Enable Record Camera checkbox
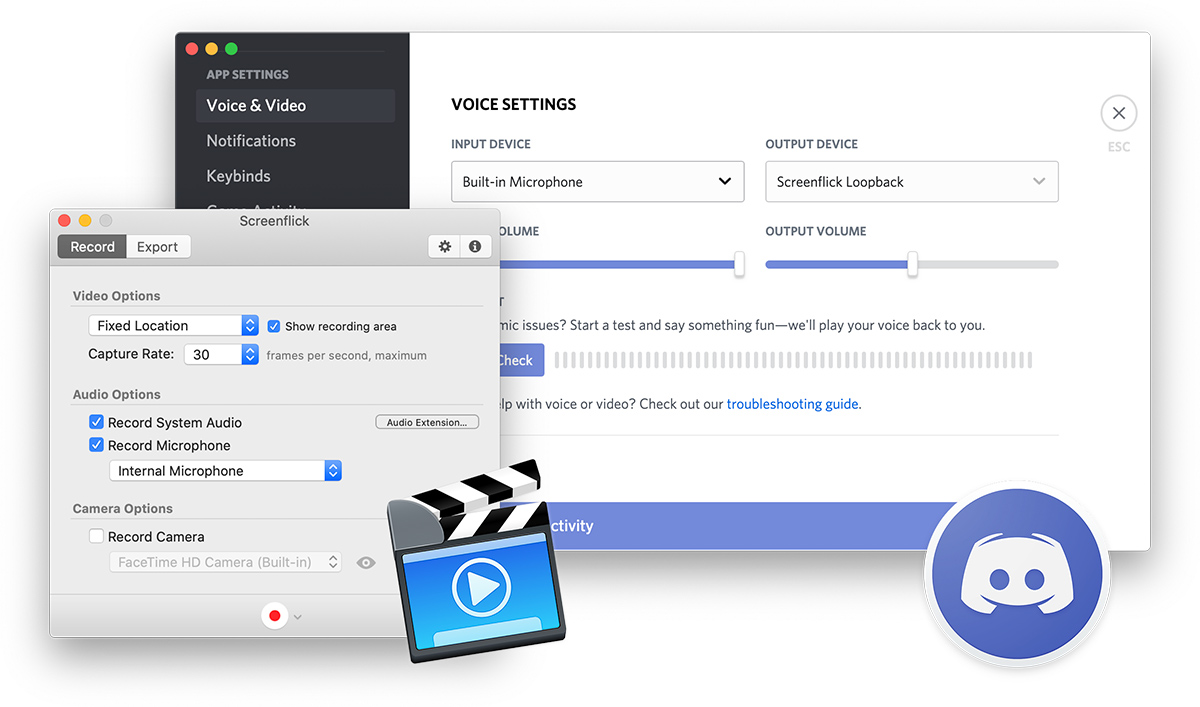 [97, 536]
